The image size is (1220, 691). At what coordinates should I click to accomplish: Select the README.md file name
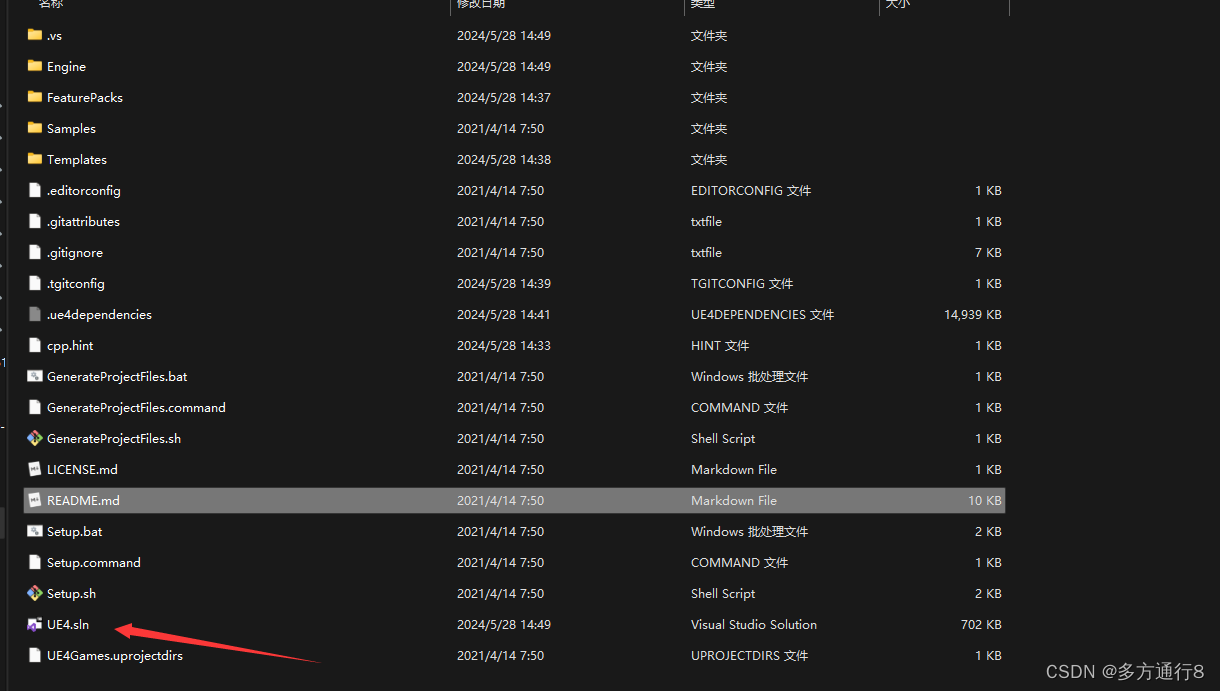click(83, 501)
